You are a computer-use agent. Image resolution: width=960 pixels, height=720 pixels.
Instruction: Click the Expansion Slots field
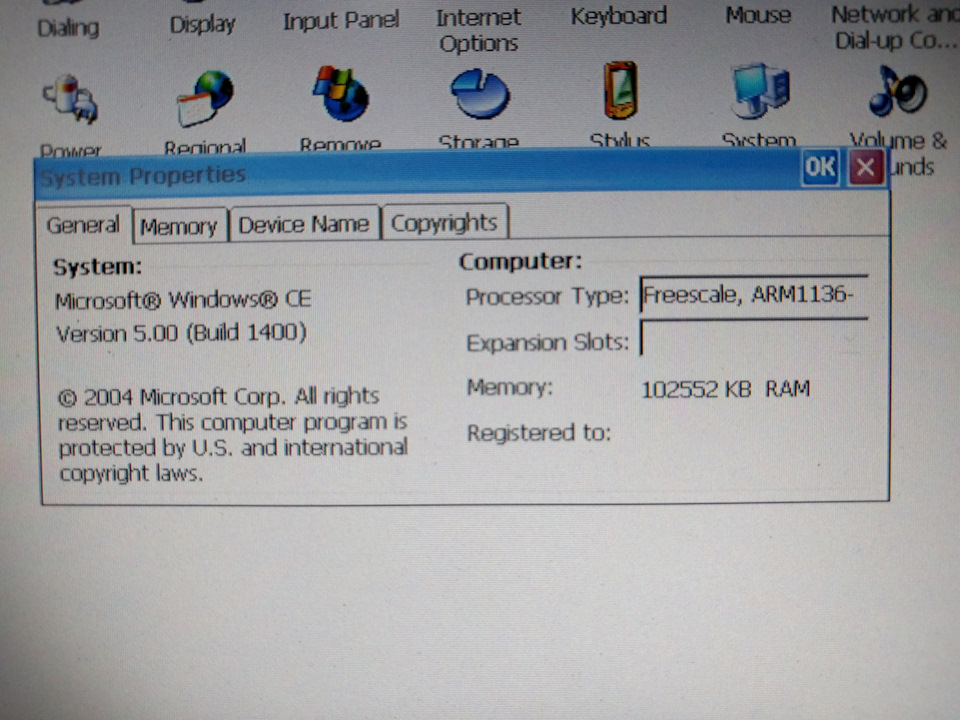[x=754, y=339]
